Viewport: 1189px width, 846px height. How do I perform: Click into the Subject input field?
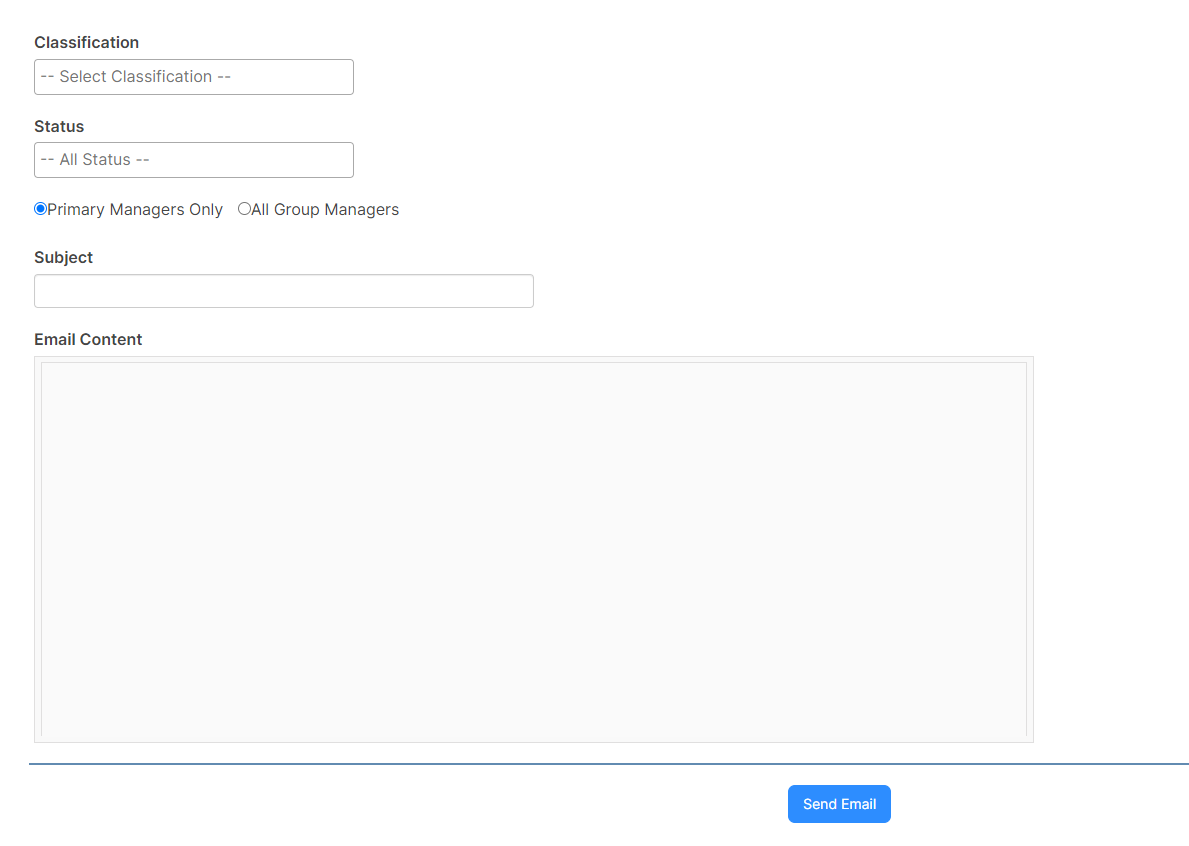point(284,291)
